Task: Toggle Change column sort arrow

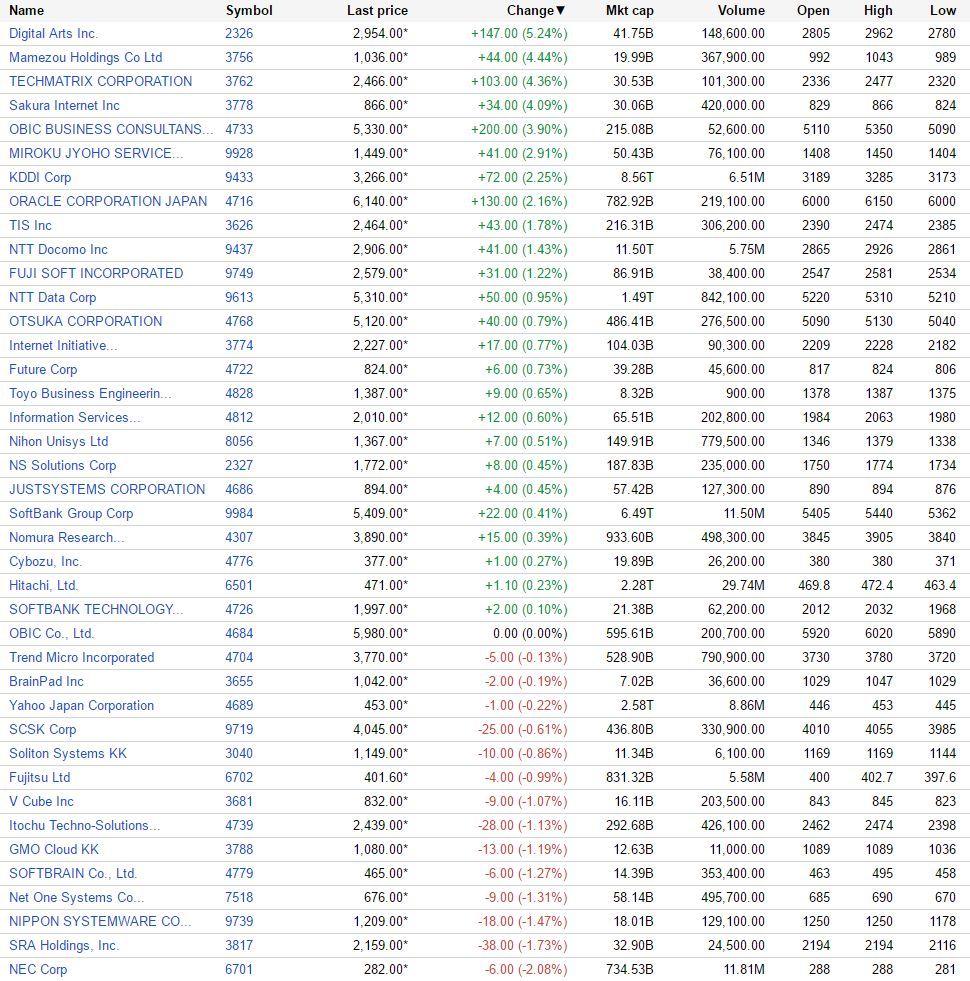Action: click(561, 10)
